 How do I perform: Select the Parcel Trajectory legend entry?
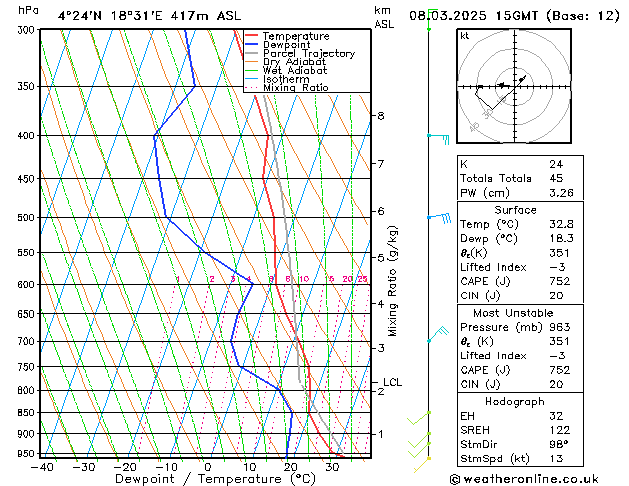(x=308, y=54)
